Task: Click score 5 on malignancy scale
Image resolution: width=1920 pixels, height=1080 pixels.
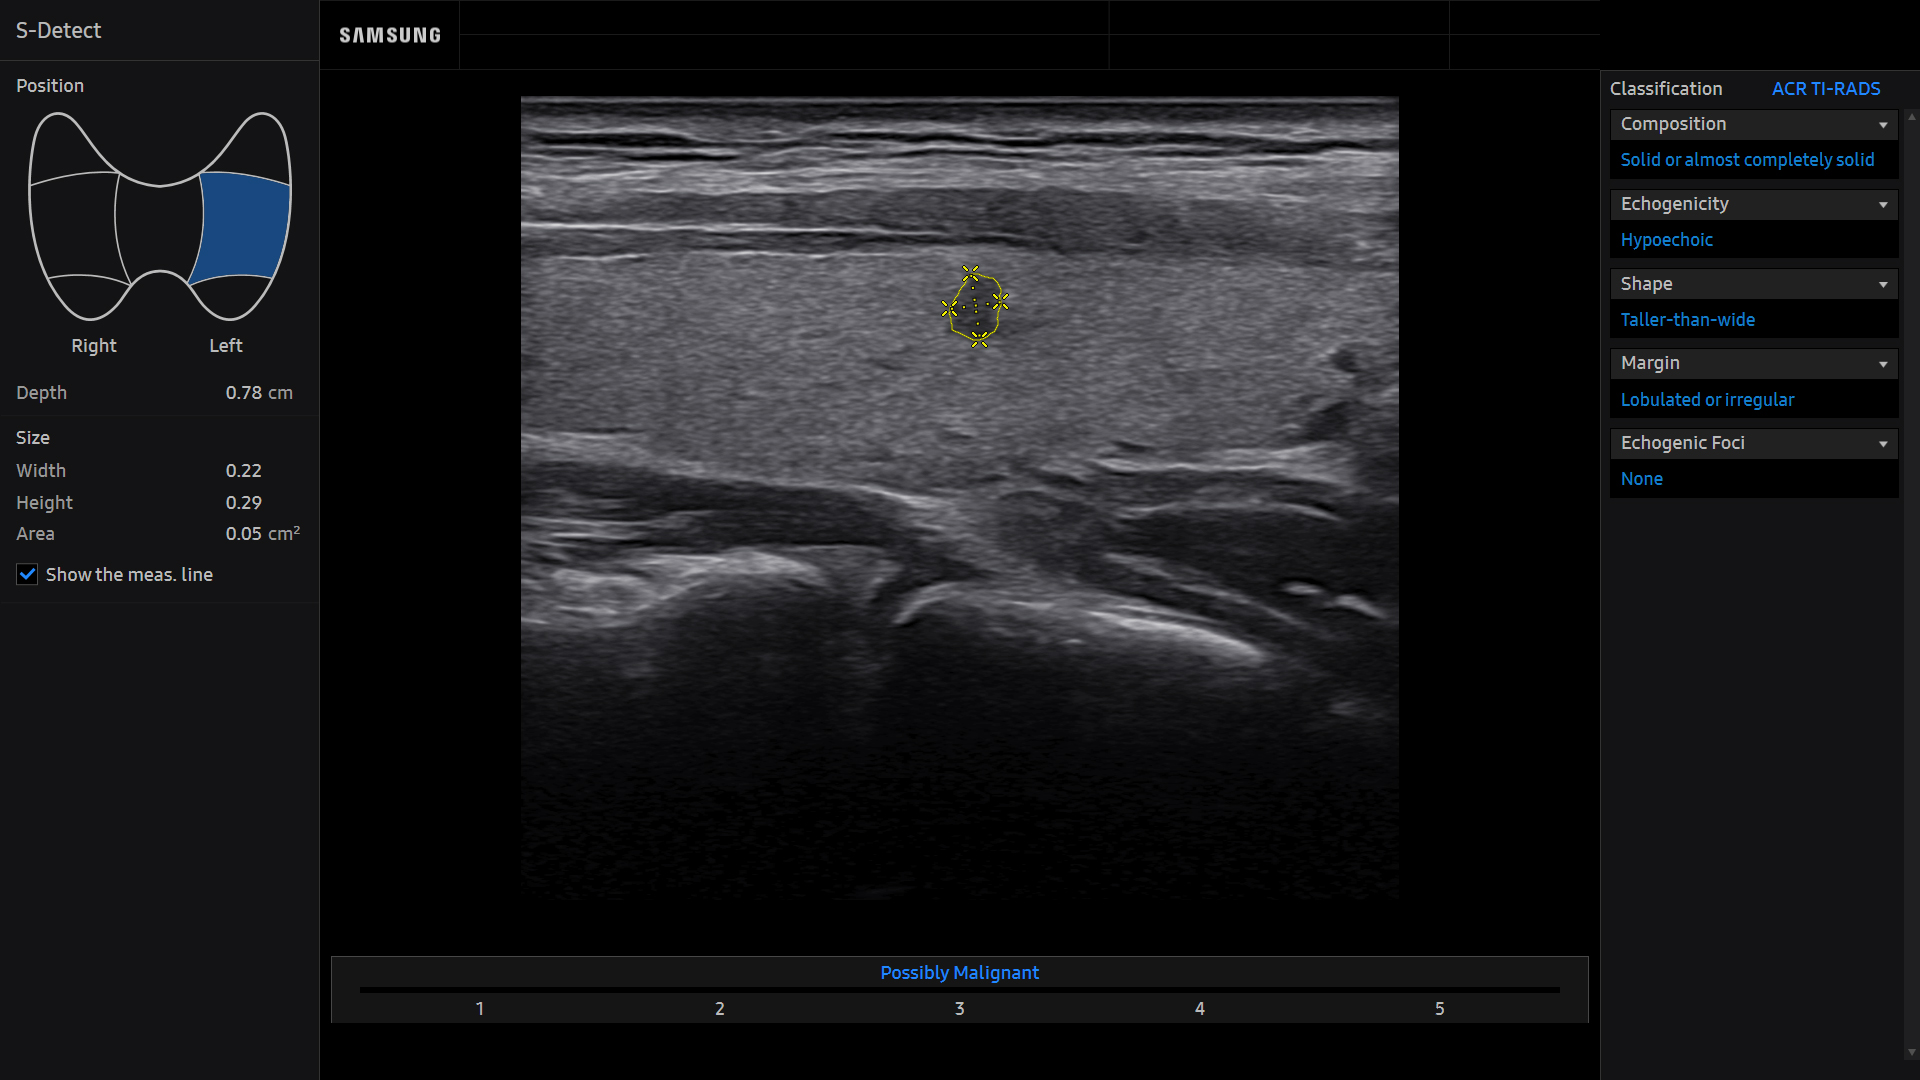Action: point(1440,1009)
